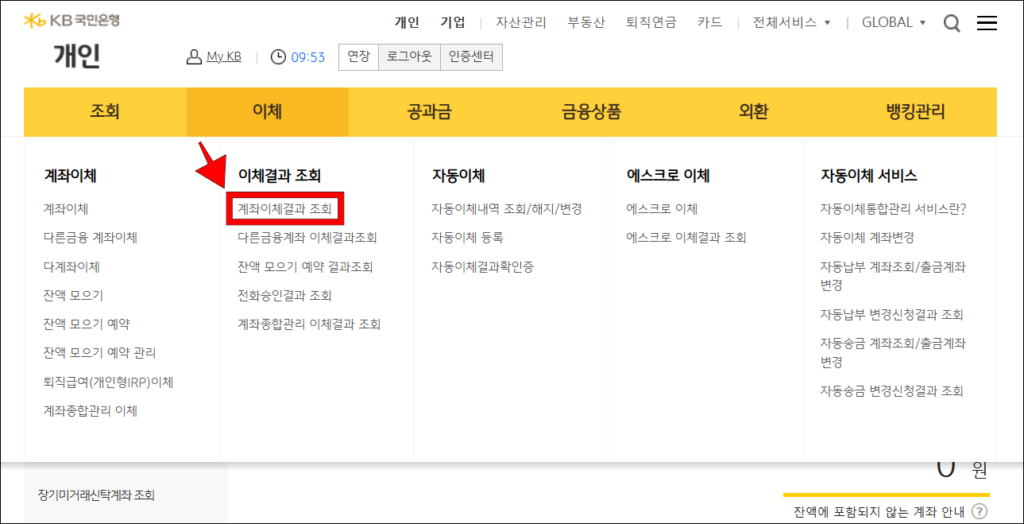The width and height of the screenshot is (1024, 524).
Task: Open 잔액 모으기 예약 결과조회 link
Action: pyautogui.click(x=306, y=267)
